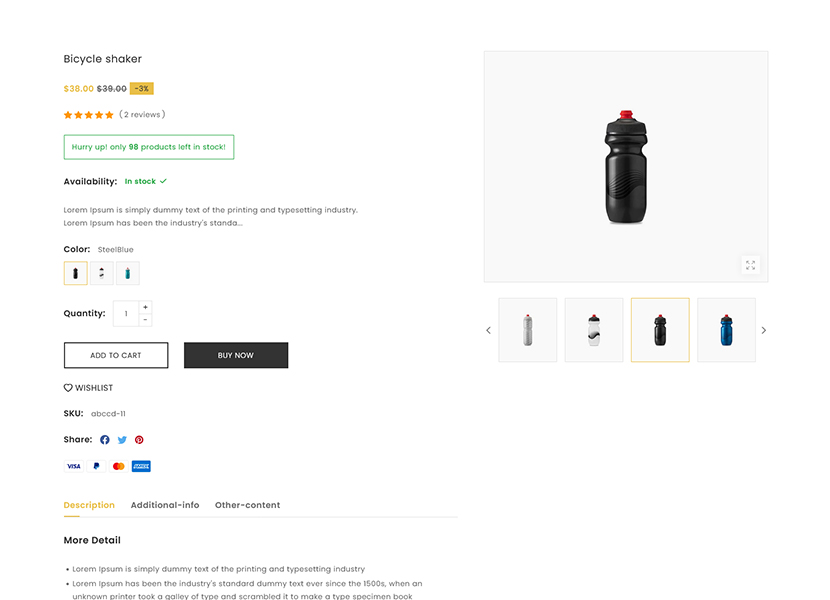Click the next arrow in the thumbnail carousel
The width and height of the screenshot is (830, 600).
[x=763, y=329]
